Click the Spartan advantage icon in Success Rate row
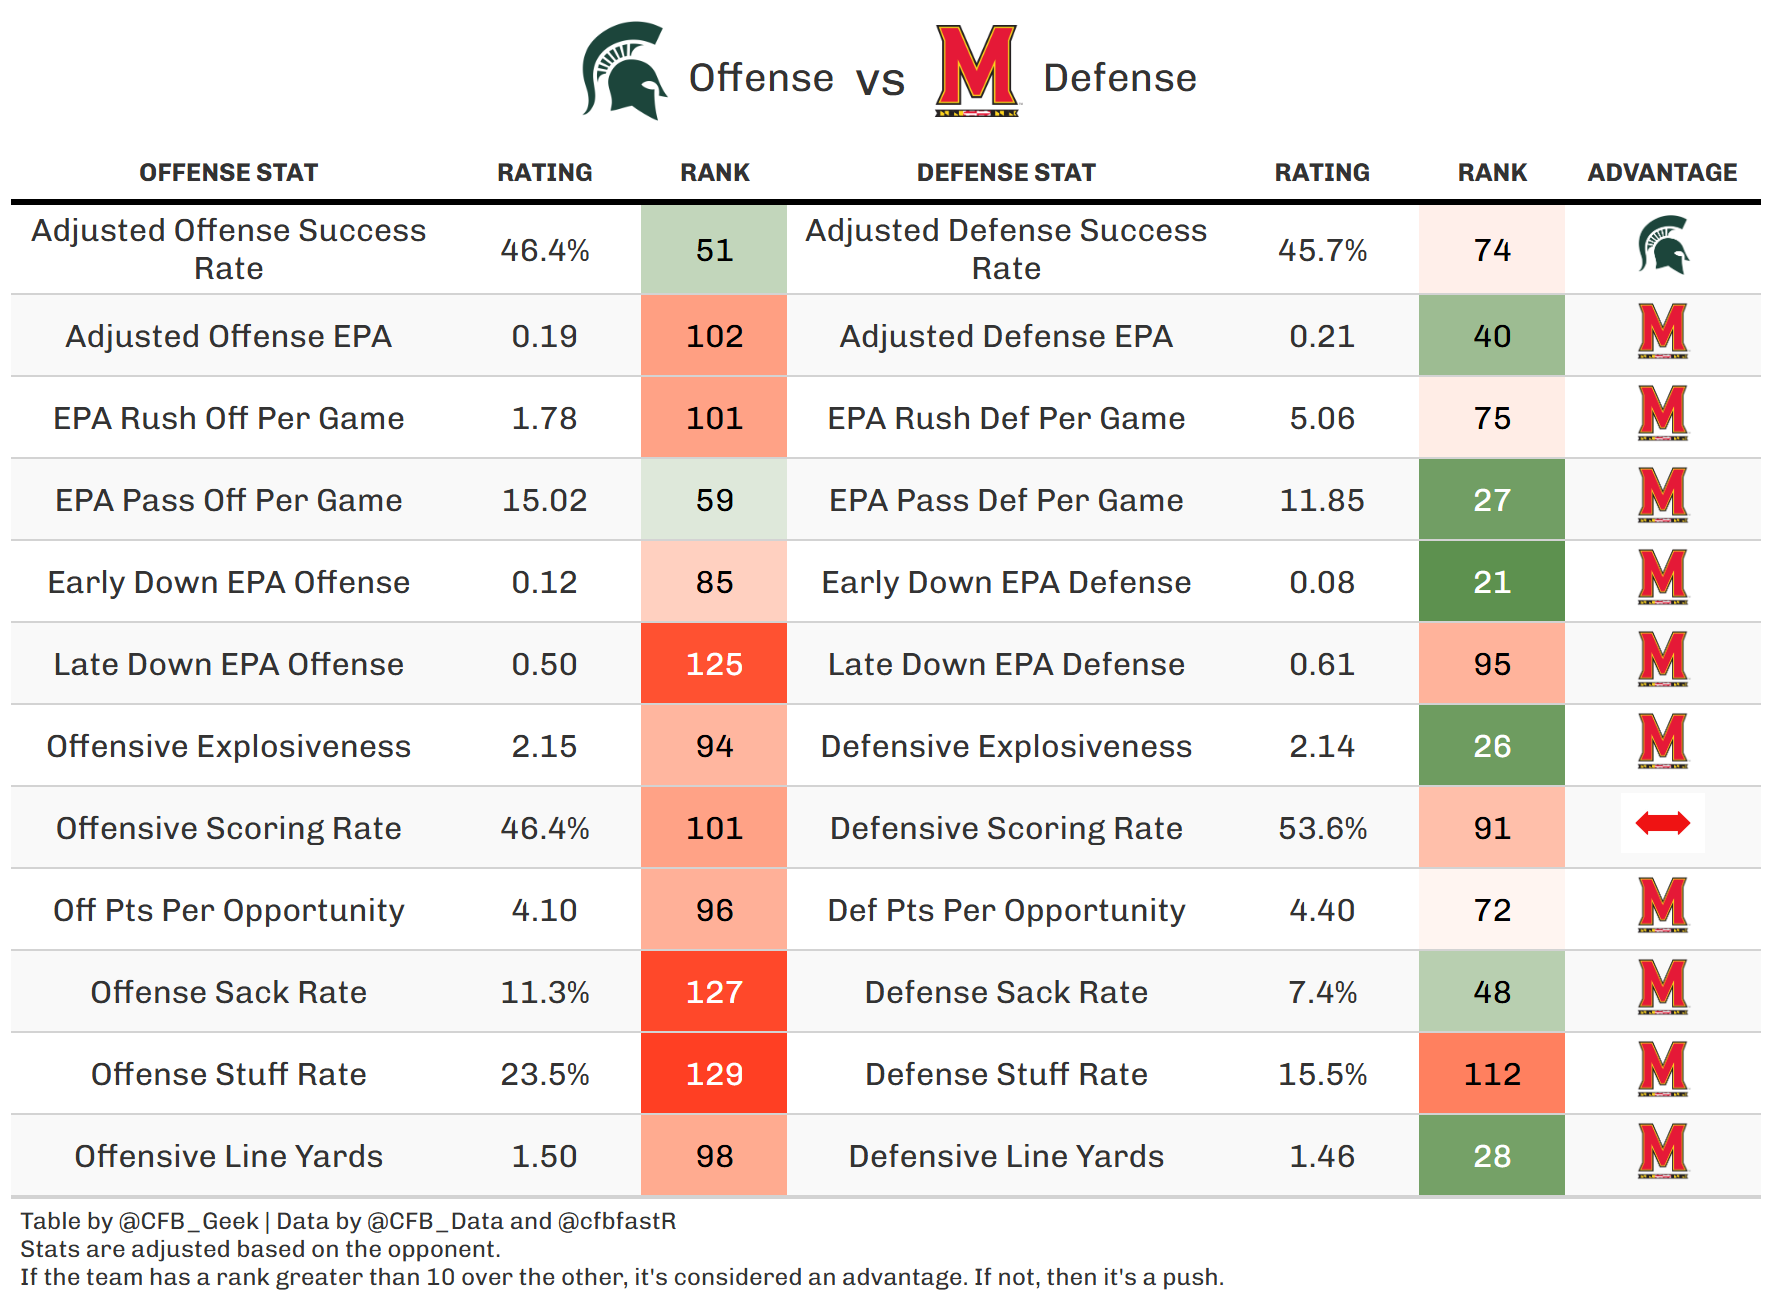Screen dimensions: 1770x1312 coord(1662,246)
